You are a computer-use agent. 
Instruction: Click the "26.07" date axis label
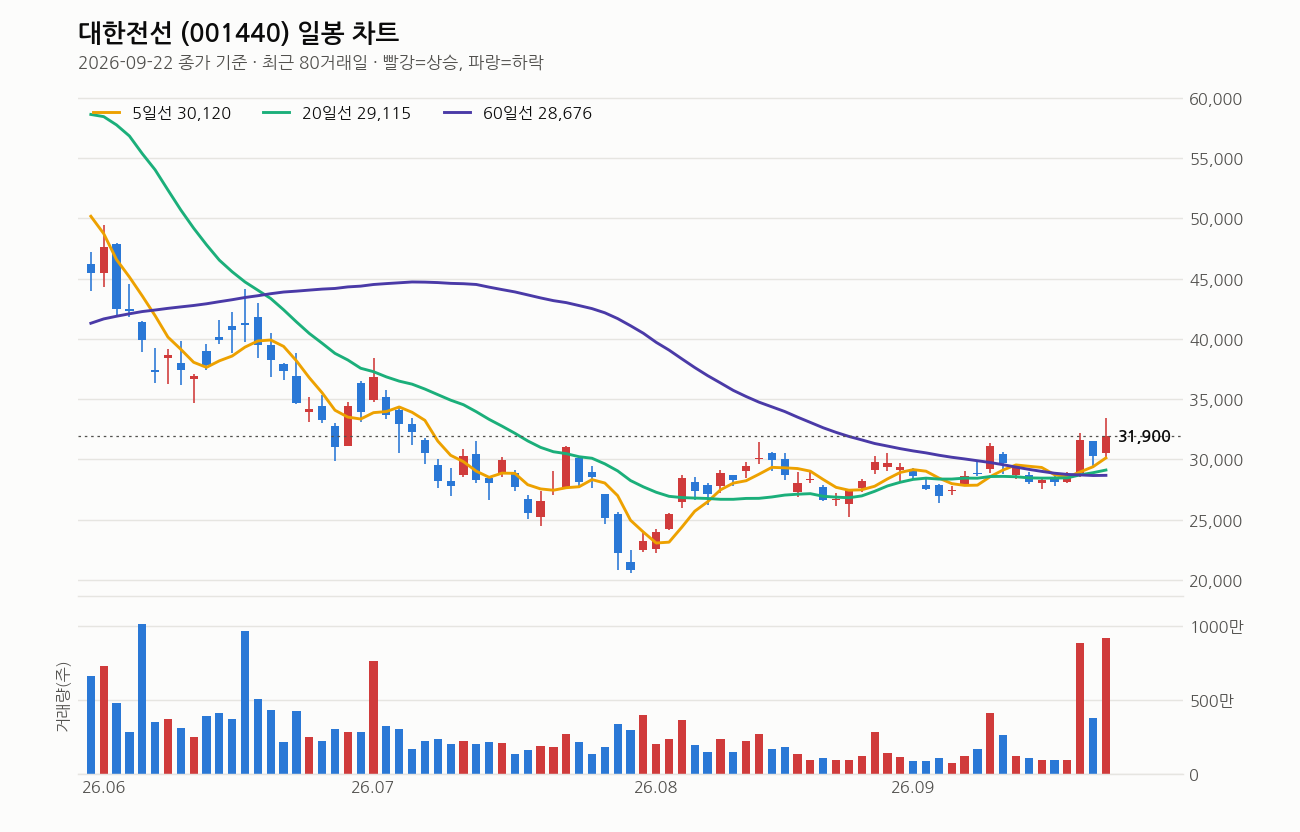coord(373,789)
